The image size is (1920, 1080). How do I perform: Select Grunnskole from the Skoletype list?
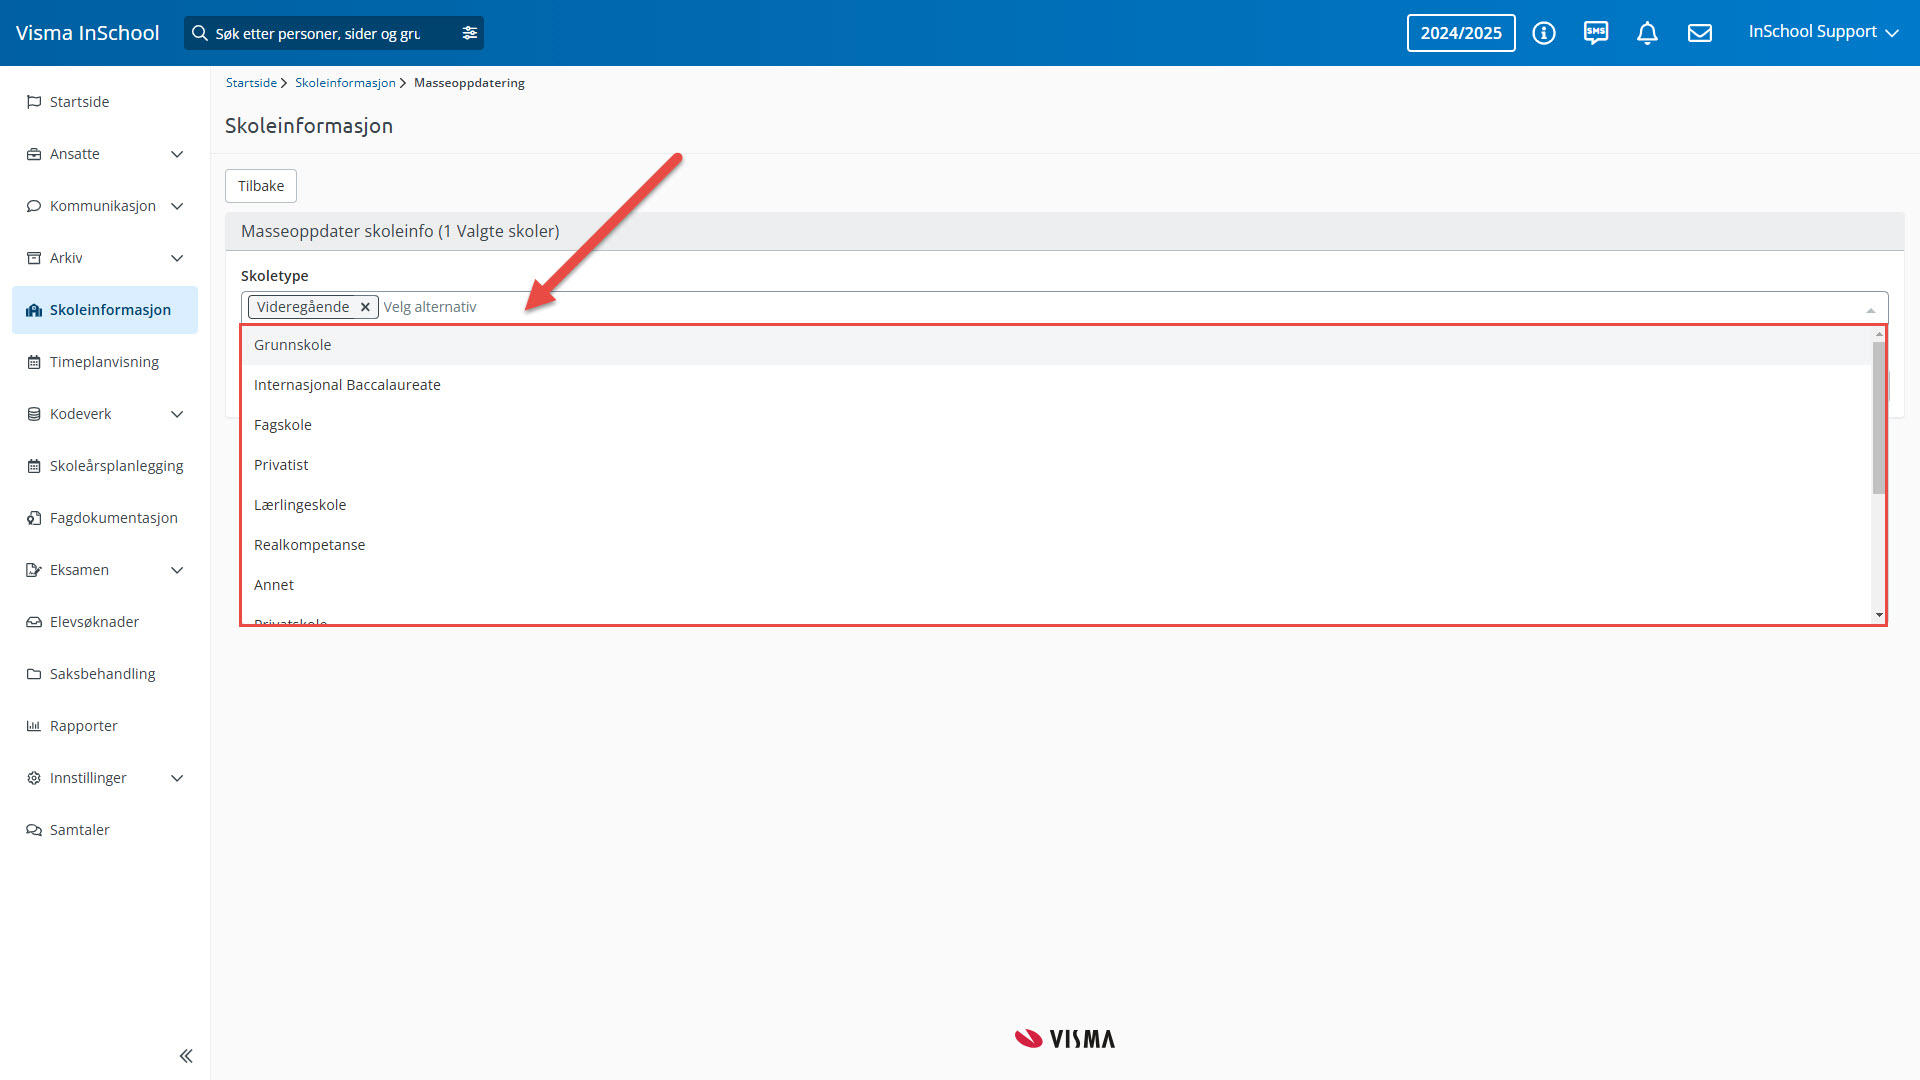[293, 345]
